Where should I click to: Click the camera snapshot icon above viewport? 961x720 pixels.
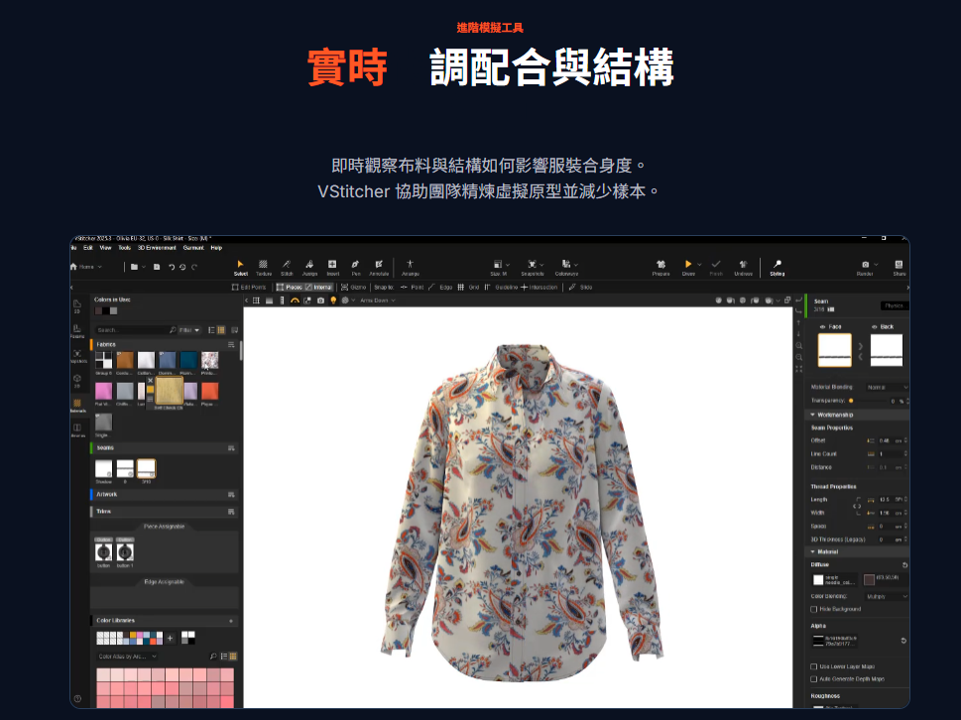[320, 300]
